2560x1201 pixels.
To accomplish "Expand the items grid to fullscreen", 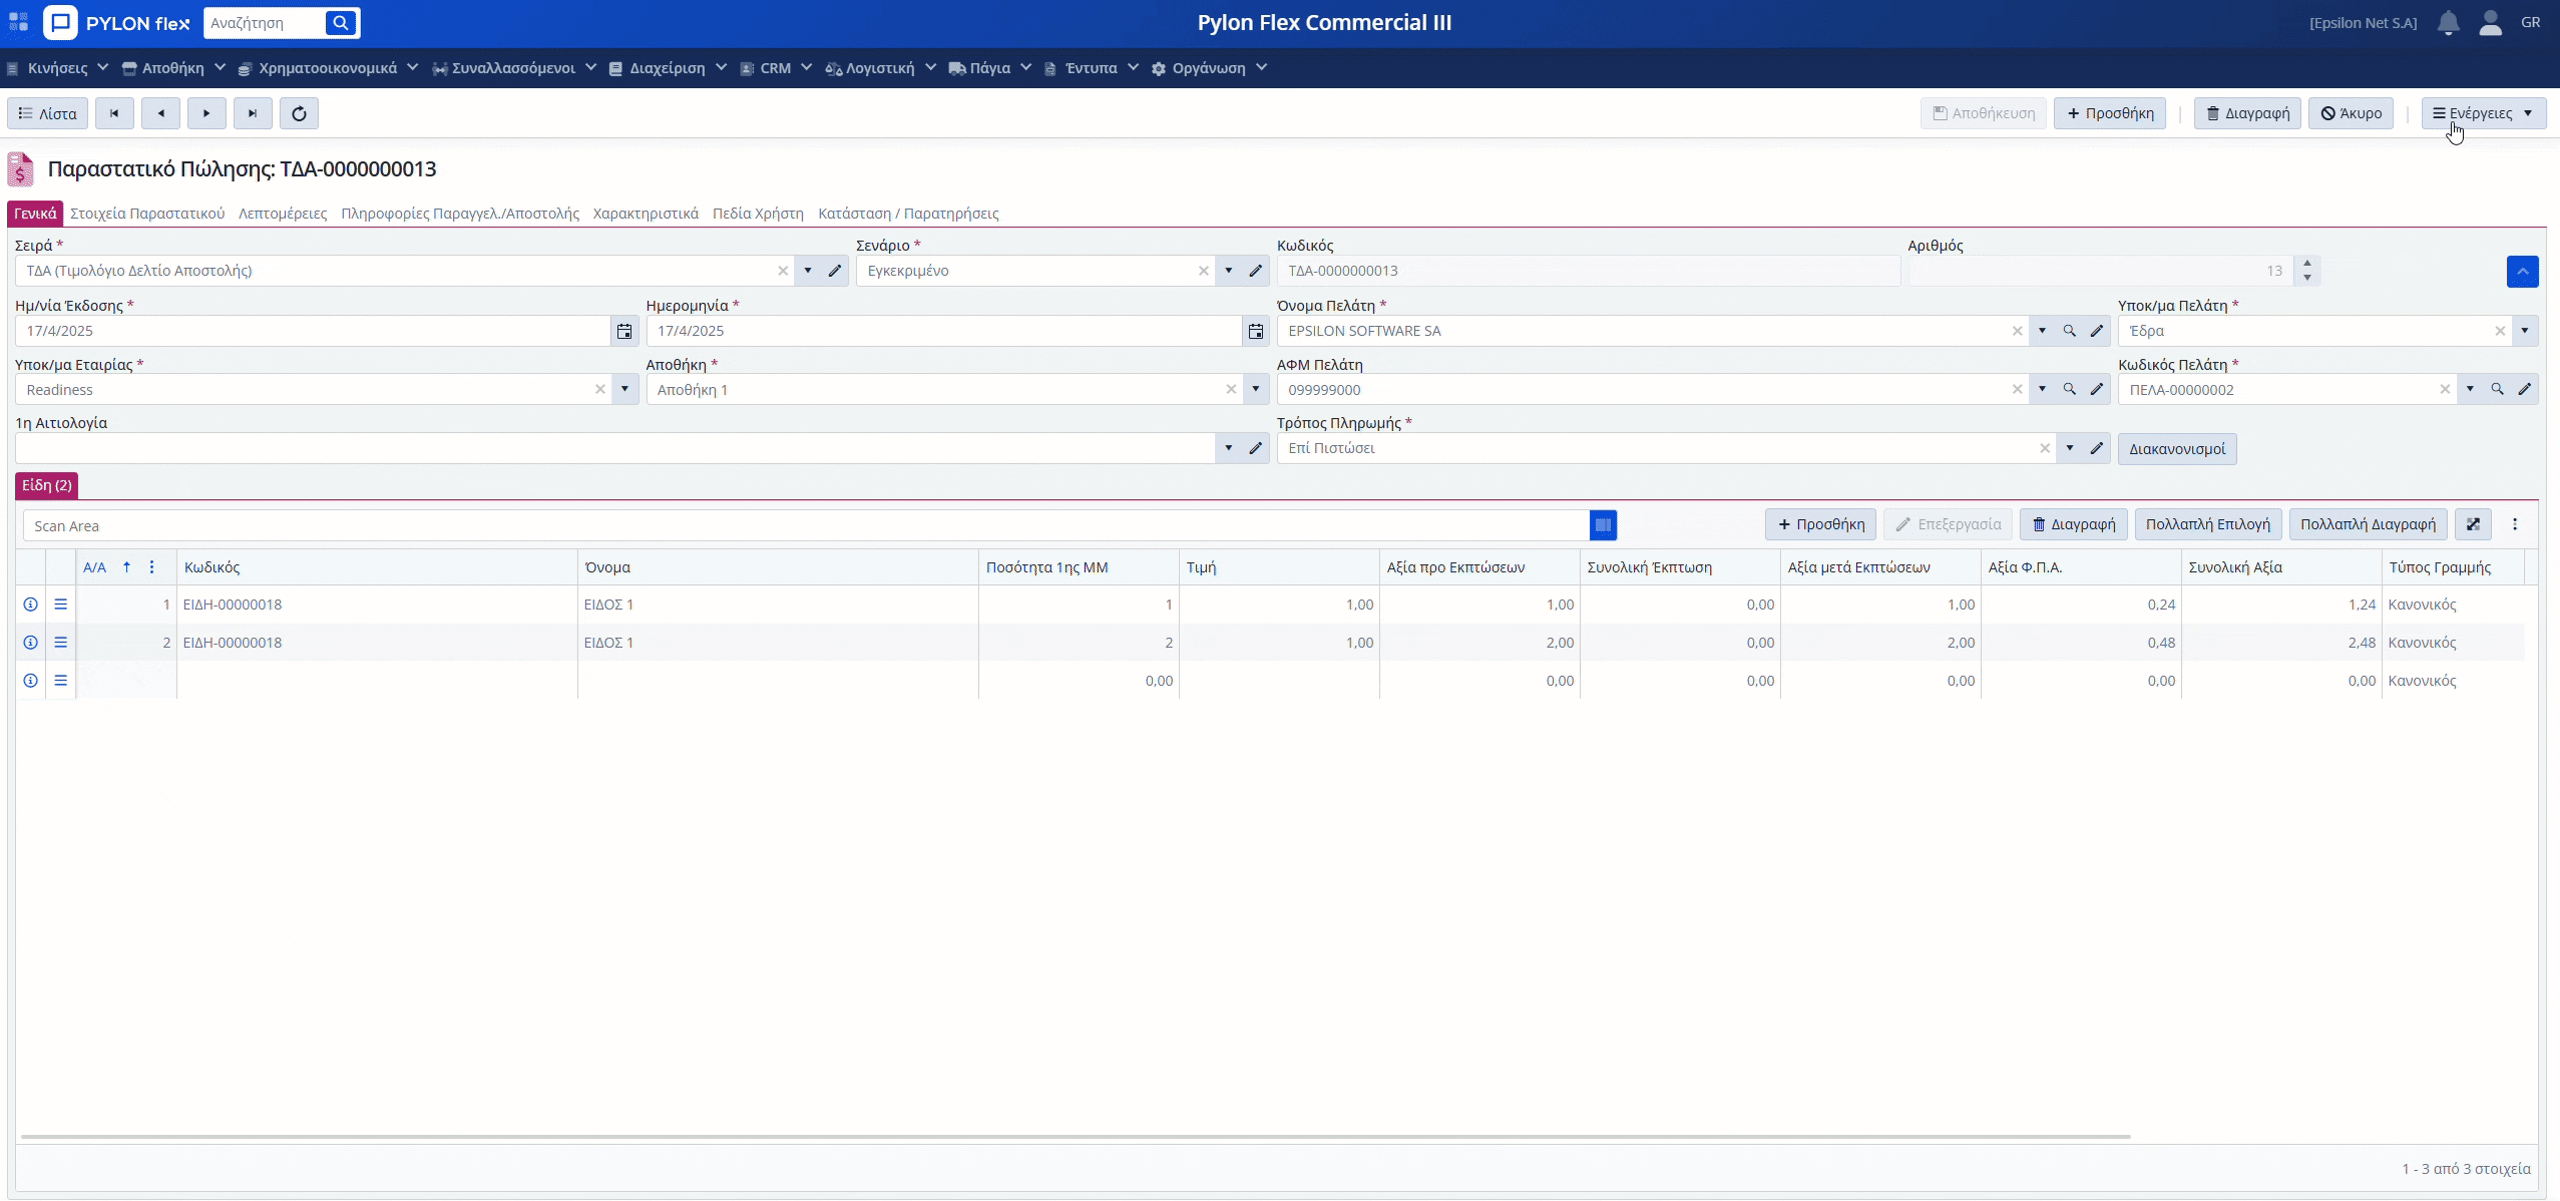I will (x=2473, y=524).
